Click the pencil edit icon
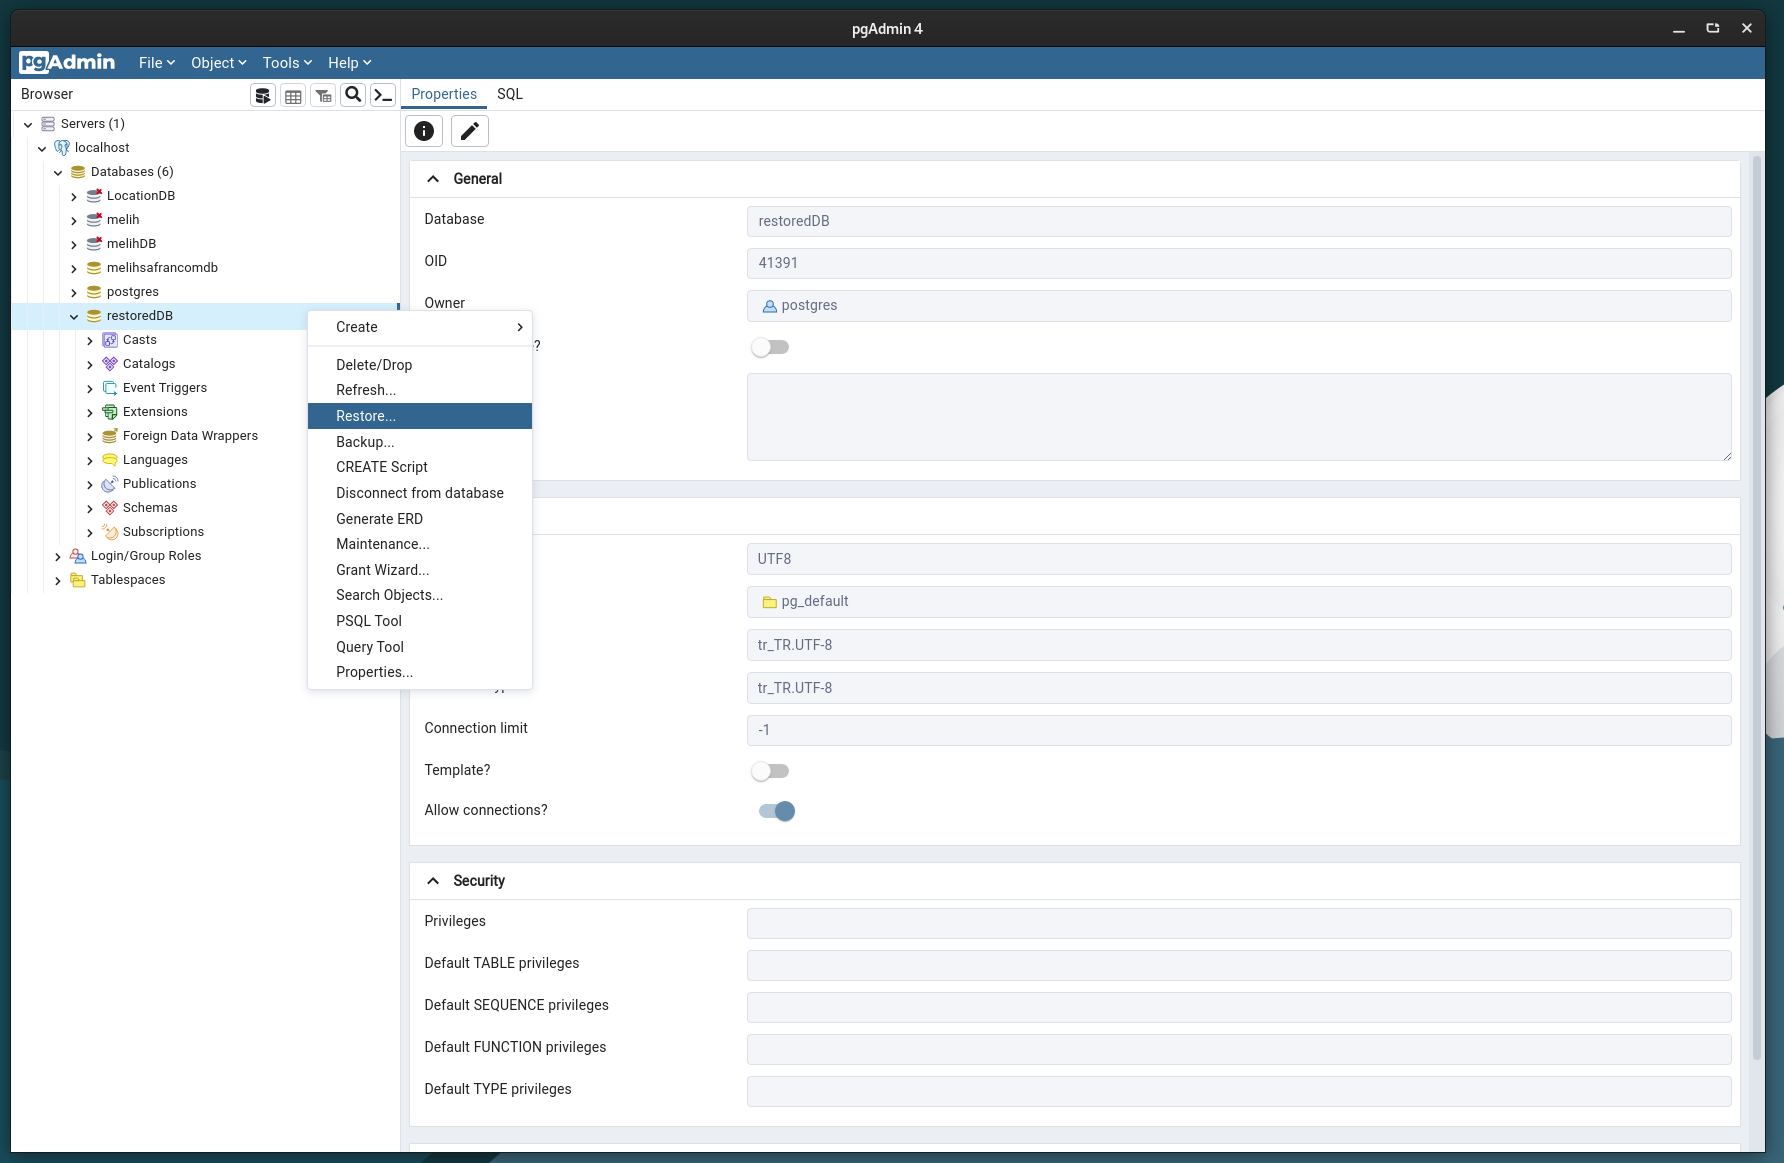Viewport: 1784px width, 1163px height. click(x=470, y=131)
